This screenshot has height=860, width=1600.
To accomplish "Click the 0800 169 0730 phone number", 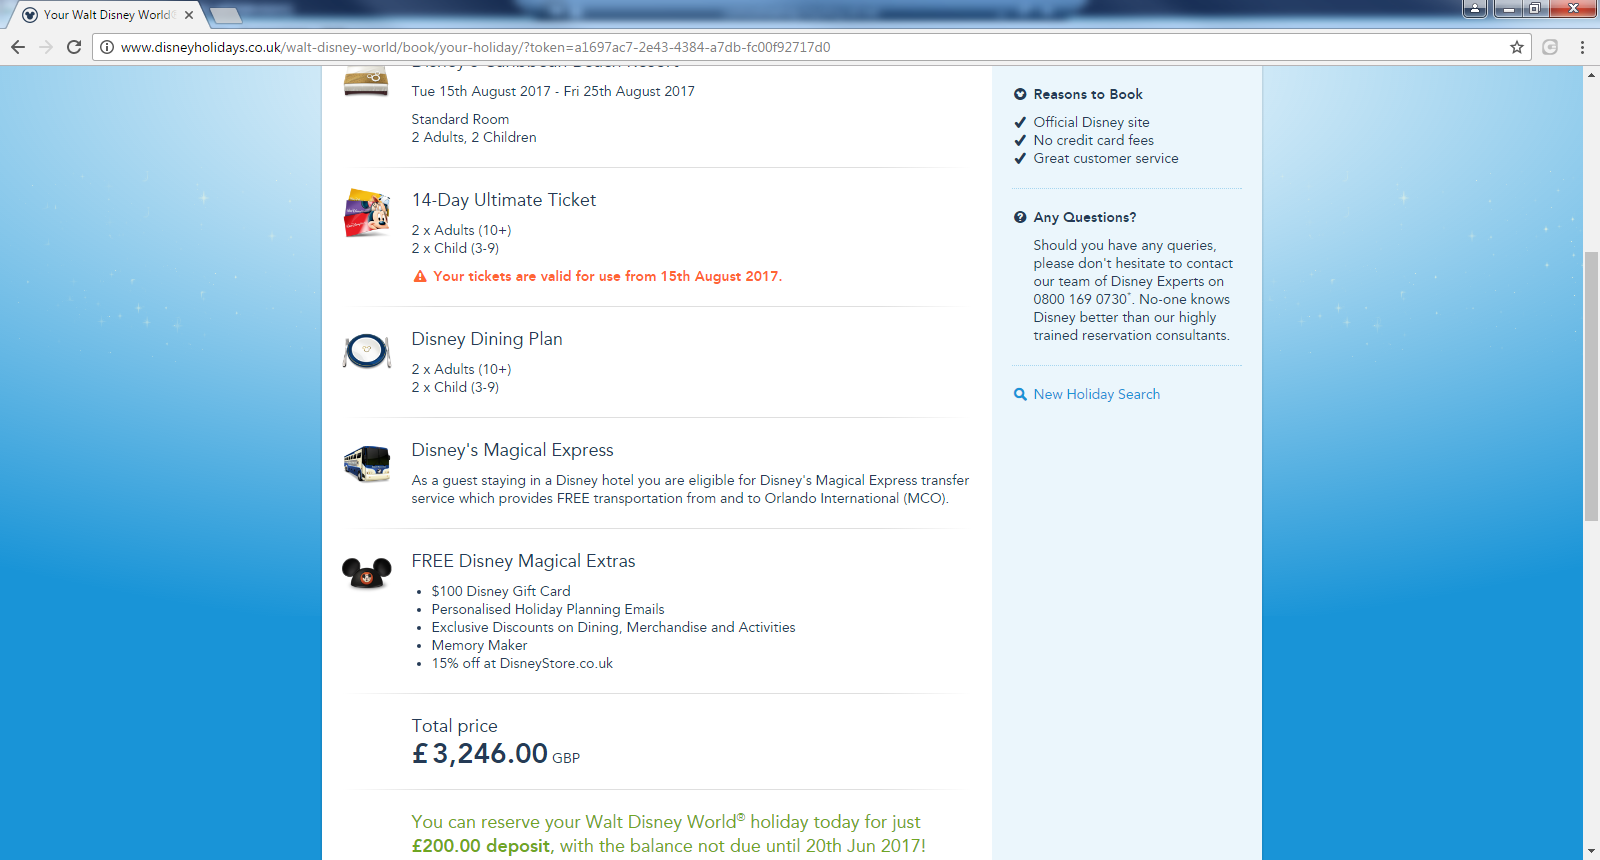I will [x=1080, y=299].
